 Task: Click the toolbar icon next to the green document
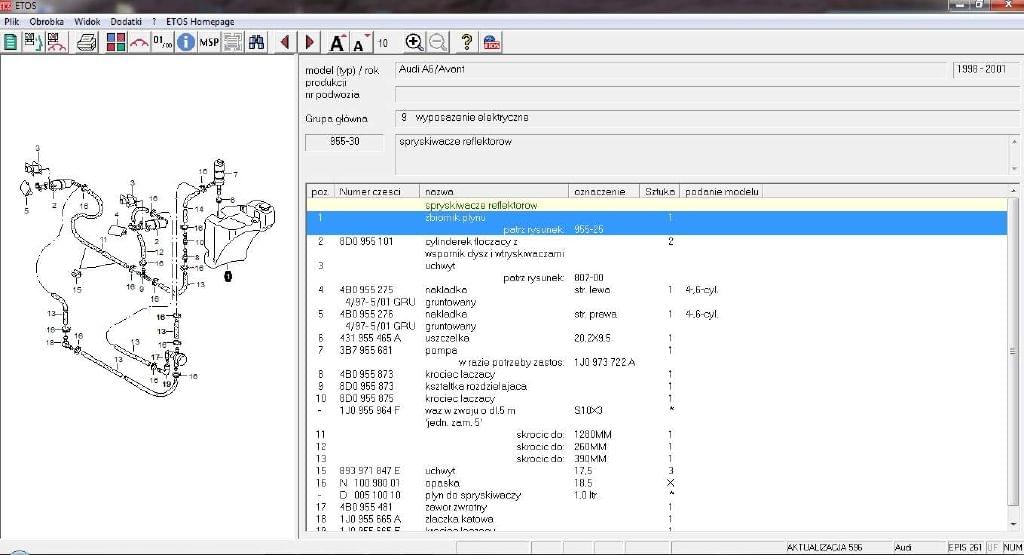(33, 42)
